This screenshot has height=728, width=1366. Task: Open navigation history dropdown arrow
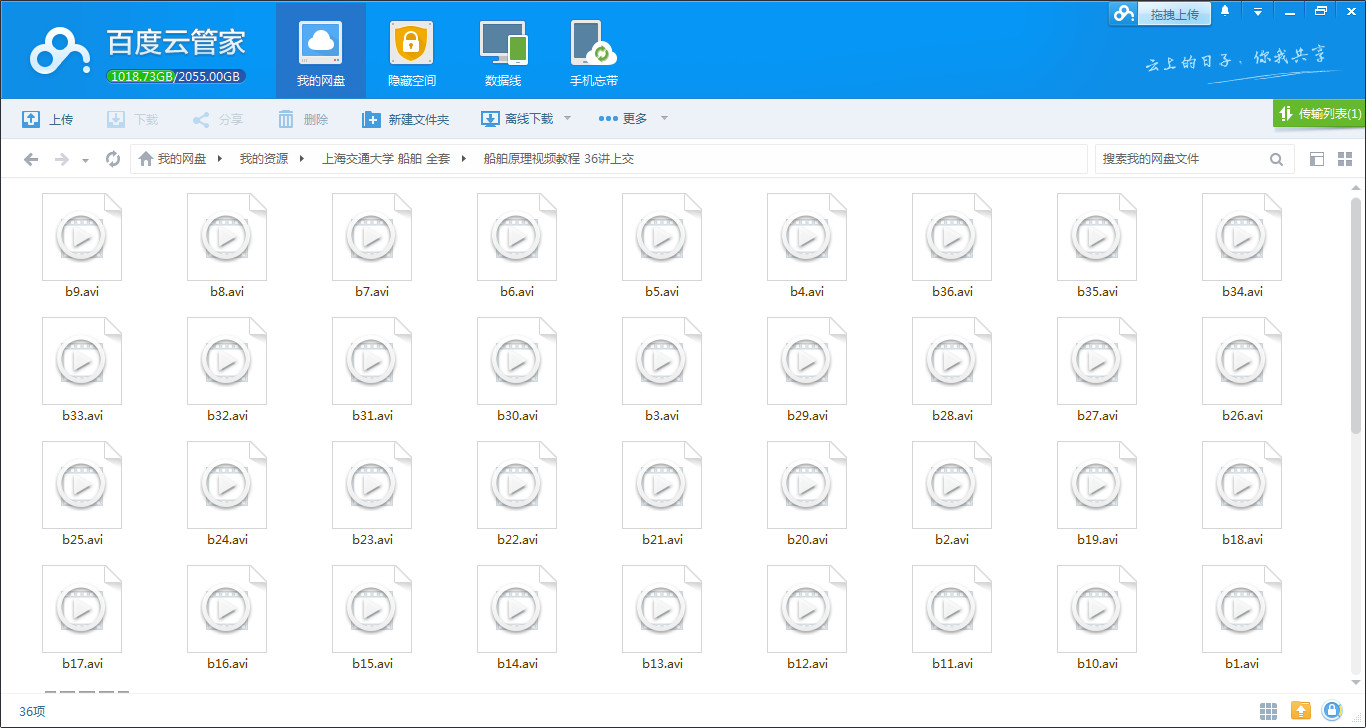click(x=85, y=160)
